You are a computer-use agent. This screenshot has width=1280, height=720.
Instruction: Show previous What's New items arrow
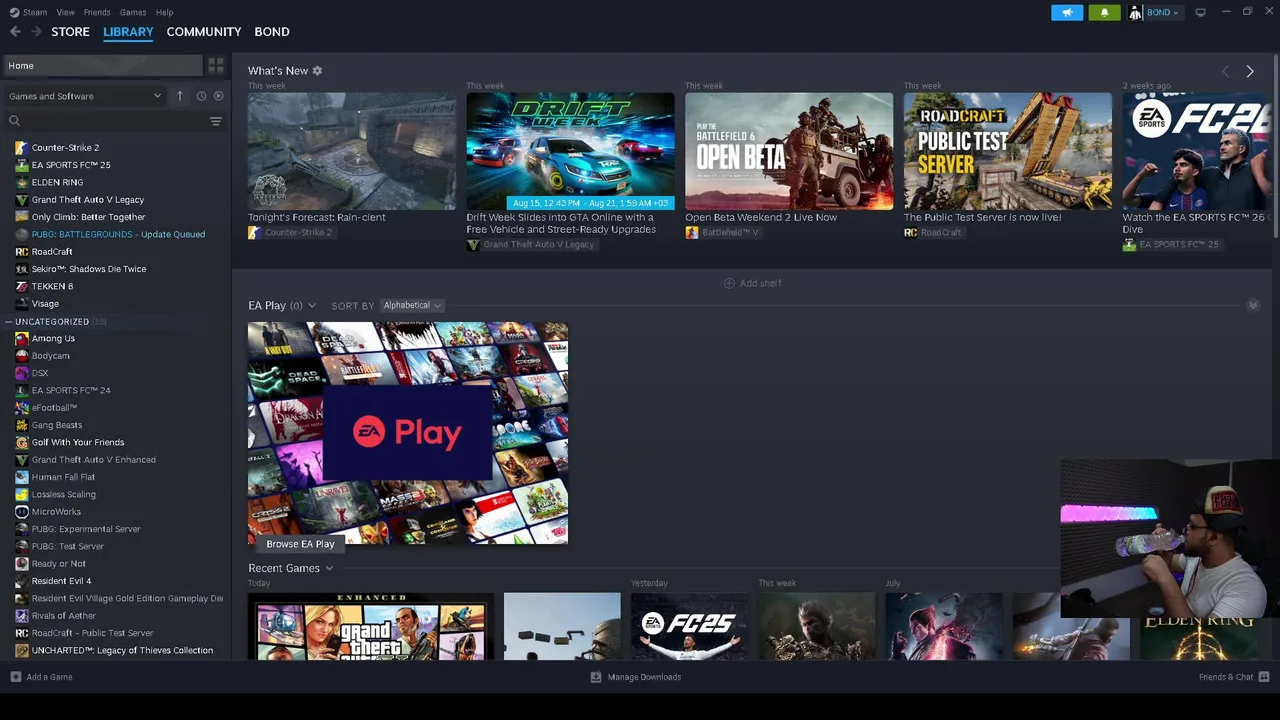click(x=1226, y=71)
